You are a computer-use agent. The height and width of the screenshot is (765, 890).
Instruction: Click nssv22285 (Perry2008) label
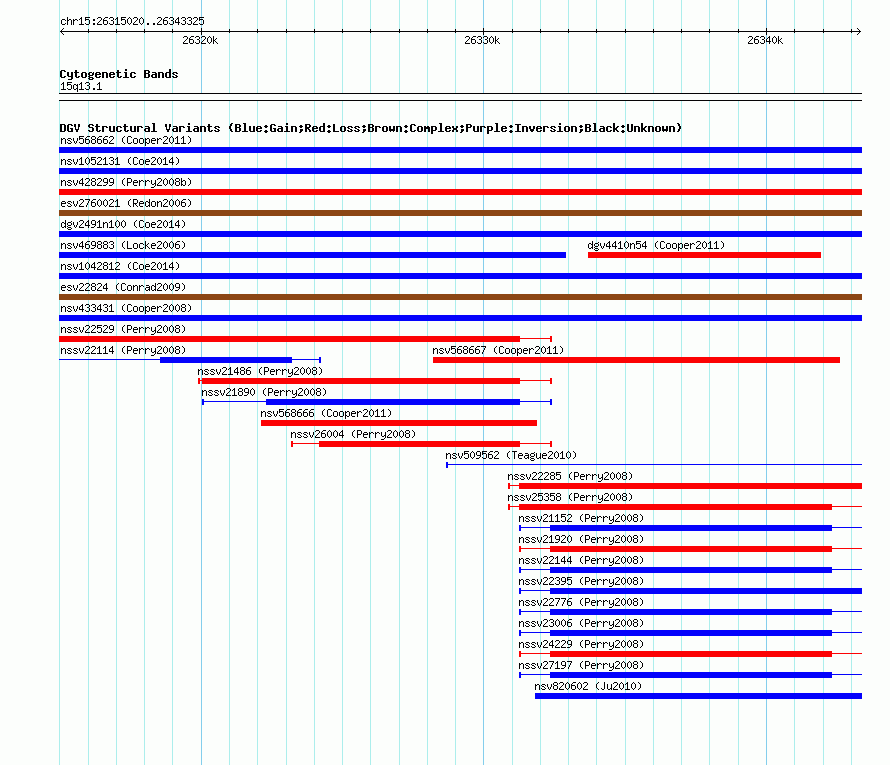[570, 476]
